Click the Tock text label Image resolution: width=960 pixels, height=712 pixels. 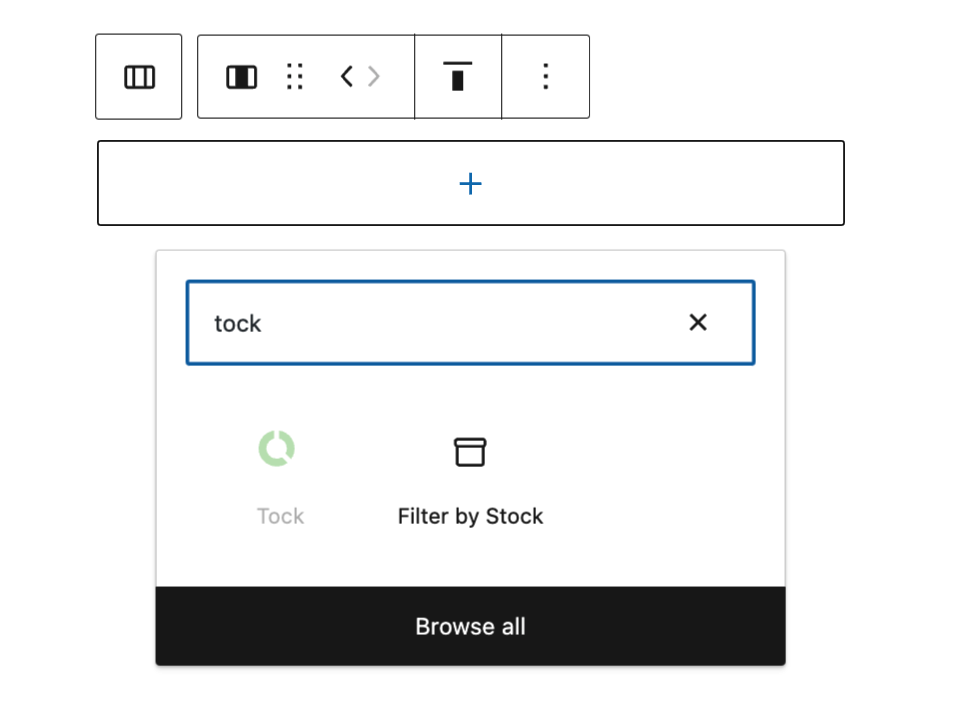pos(280,516)
